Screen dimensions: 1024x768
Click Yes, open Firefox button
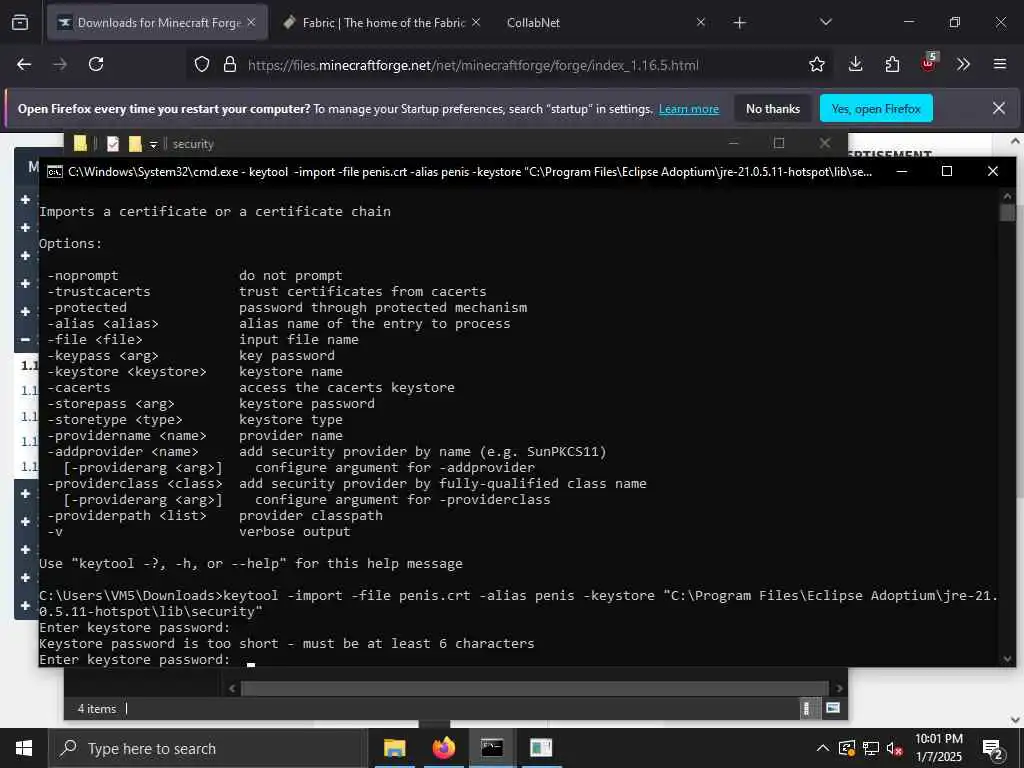876,109
